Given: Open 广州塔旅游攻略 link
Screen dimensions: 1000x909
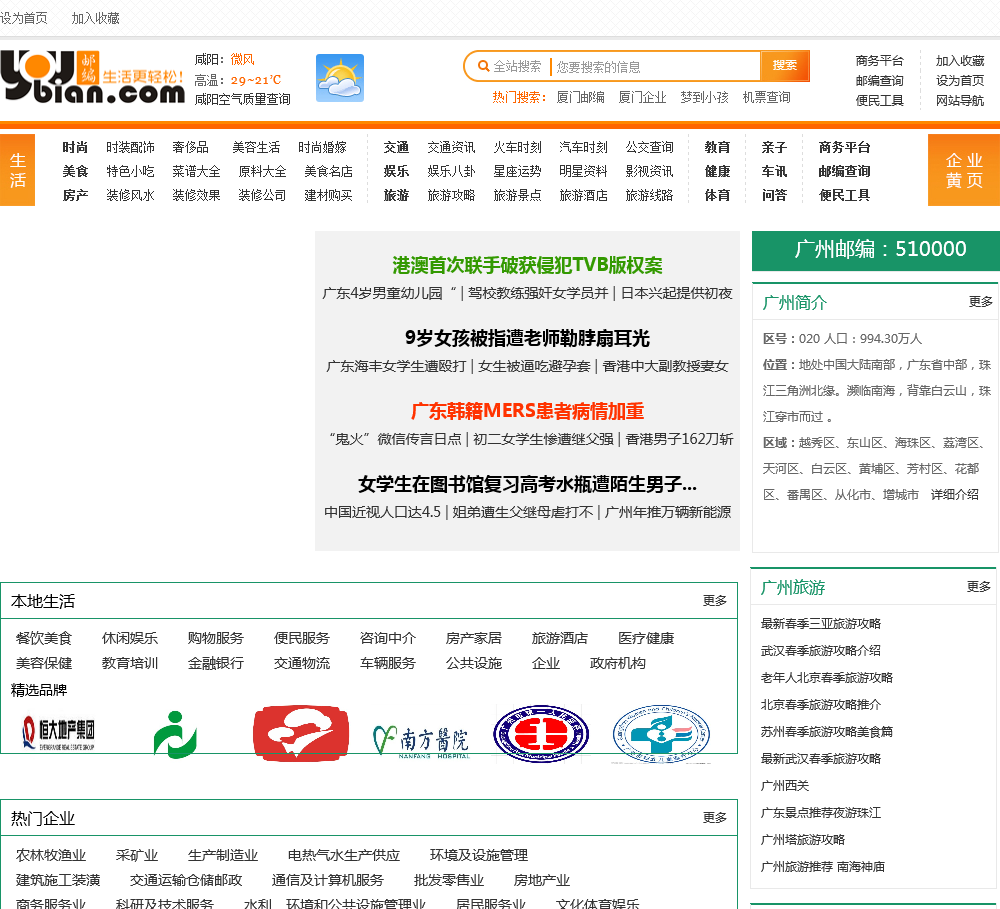Looking at the screenshot, I should point(802,839).
